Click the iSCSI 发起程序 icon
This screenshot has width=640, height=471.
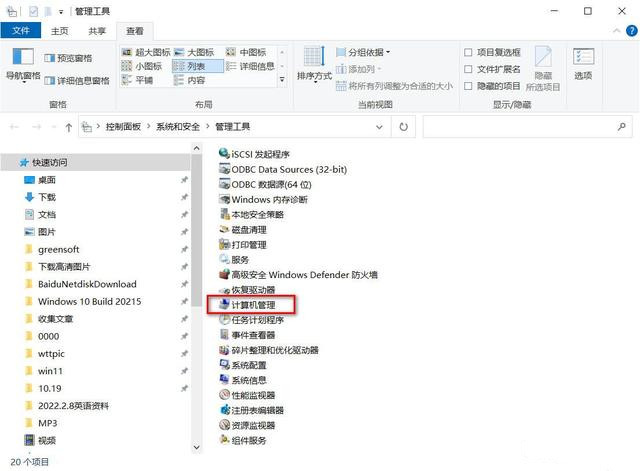click(x=224, y=154)
